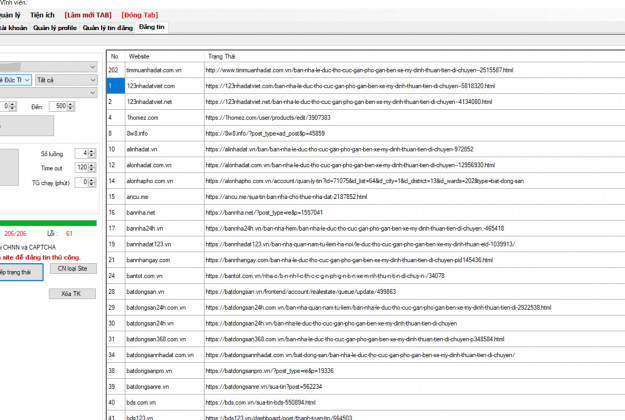
Task: Click the 'Trạng Thái' column header
Action: pyautogui.click(x=222, y=56)
